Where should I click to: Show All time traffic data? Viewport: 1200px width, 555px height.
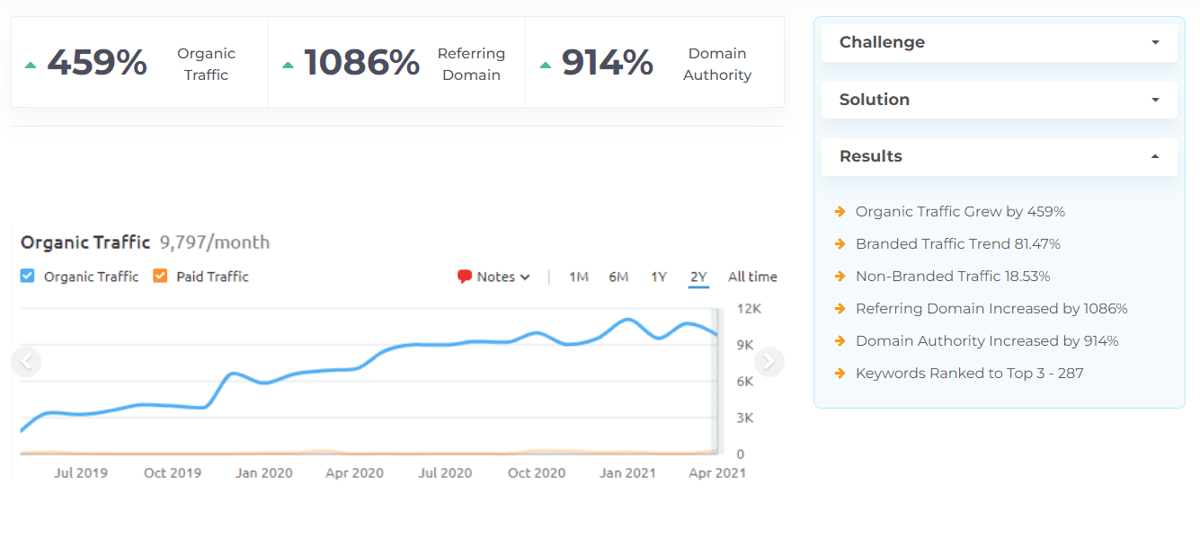click(752, 277)
